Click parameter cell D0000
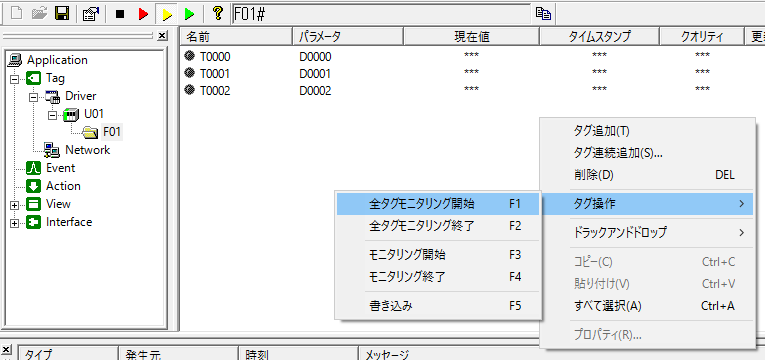765x360 pixels. coord(315,57)
